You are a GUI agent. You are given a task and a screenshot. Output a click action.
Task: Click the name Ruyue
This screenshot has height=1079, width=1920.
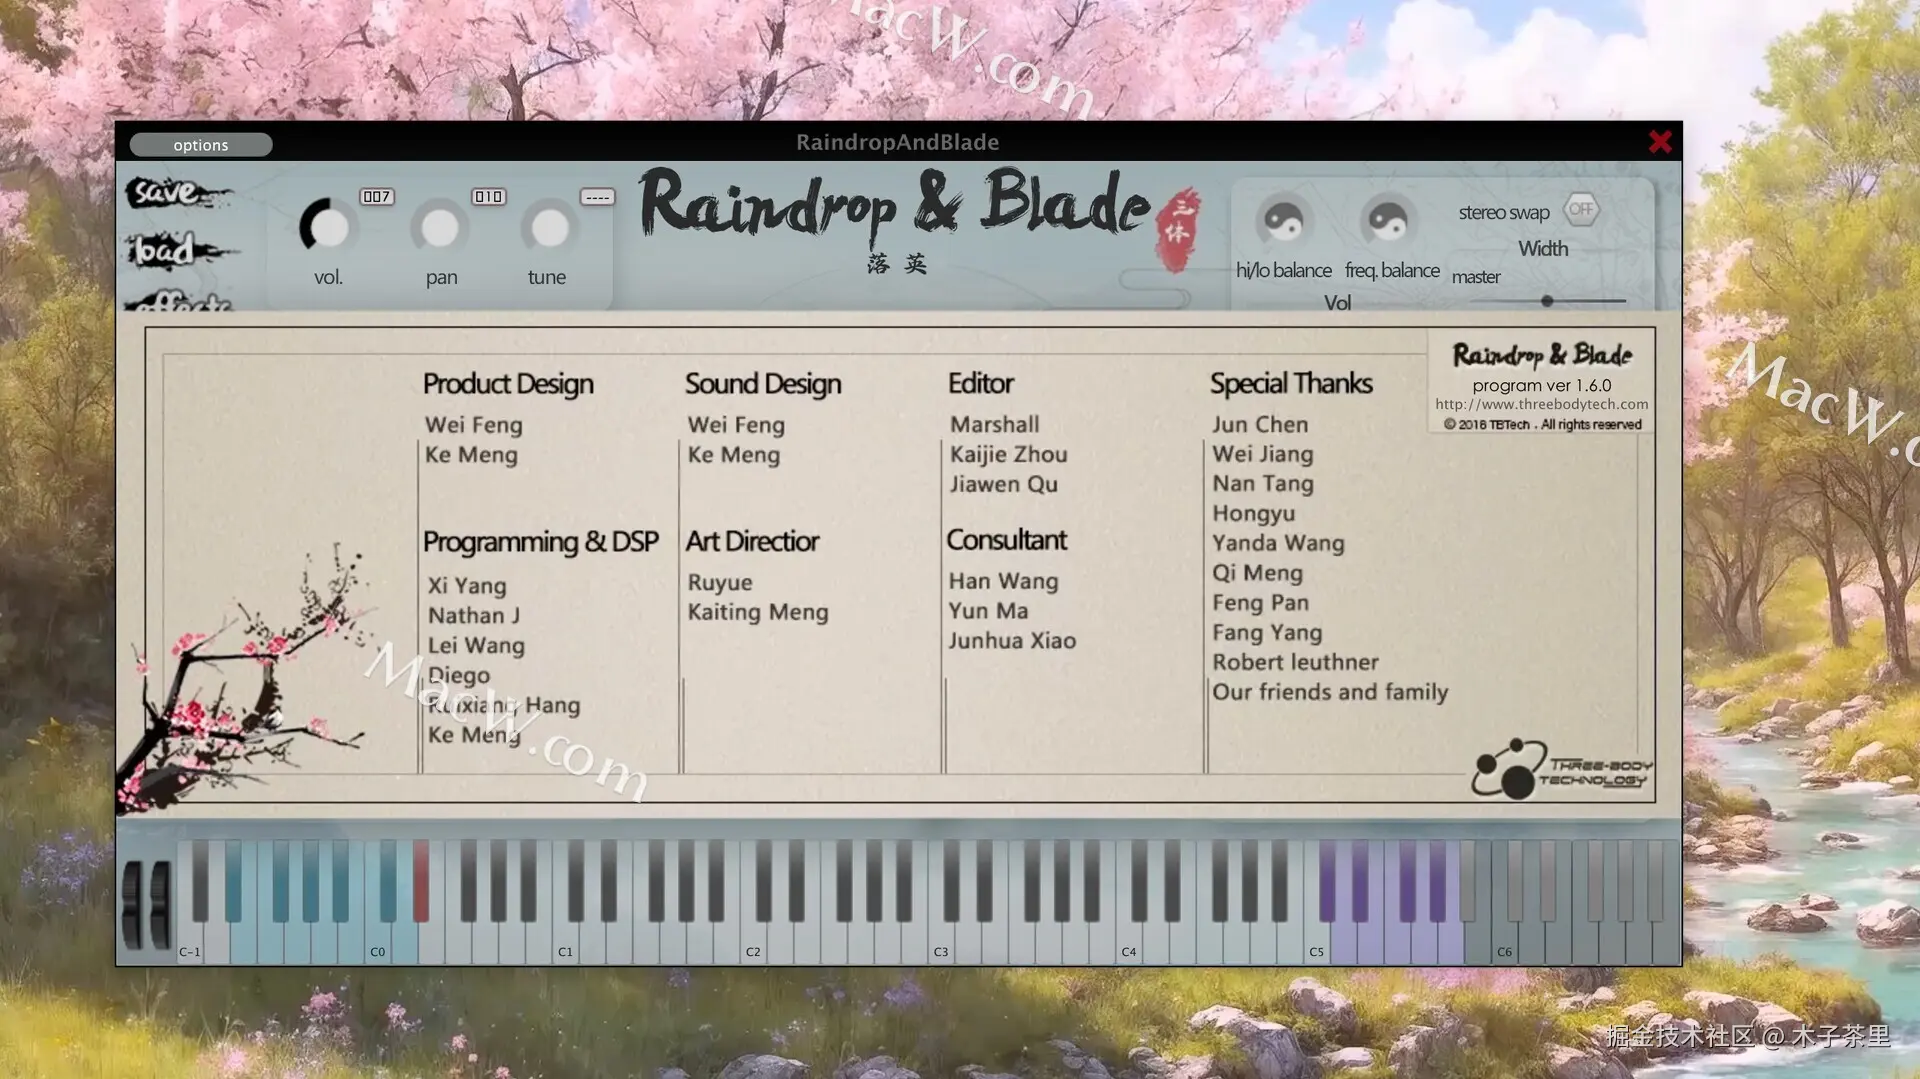[720, 583]
